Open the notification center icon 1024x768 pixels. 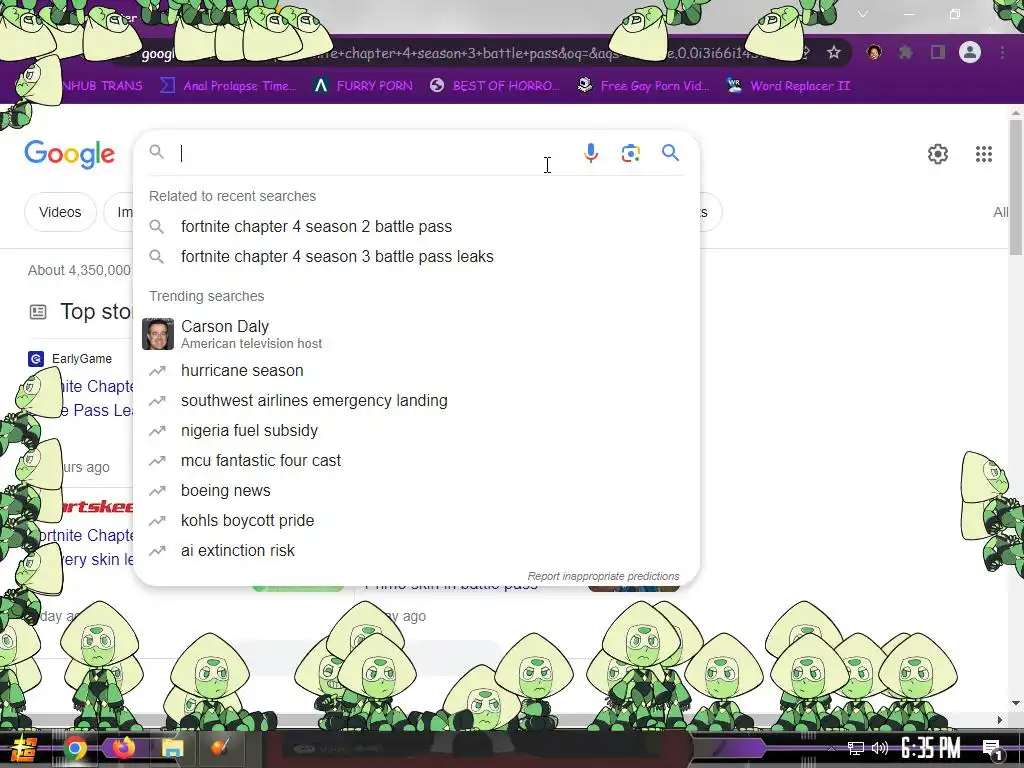coord(992,749)
